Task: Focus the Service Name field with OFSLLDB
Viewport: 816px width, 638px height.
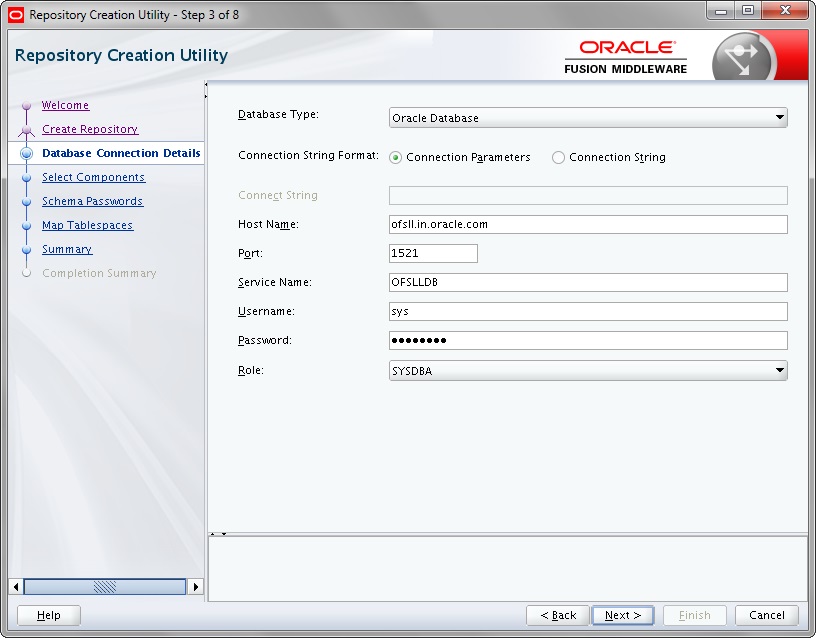Action: pyautogui.click(x=588, y=282)
